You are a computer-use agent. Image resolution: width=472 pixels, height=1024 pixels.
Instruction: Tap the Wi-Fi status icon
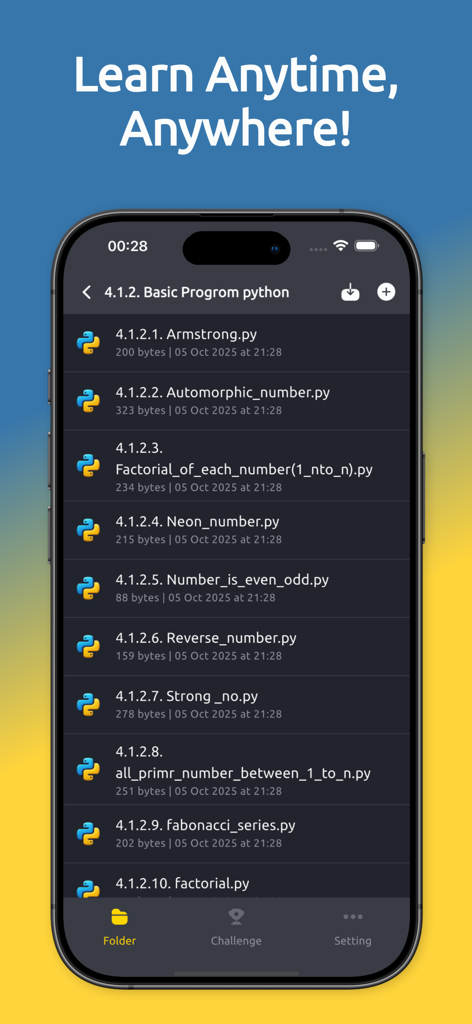(340, 246)
